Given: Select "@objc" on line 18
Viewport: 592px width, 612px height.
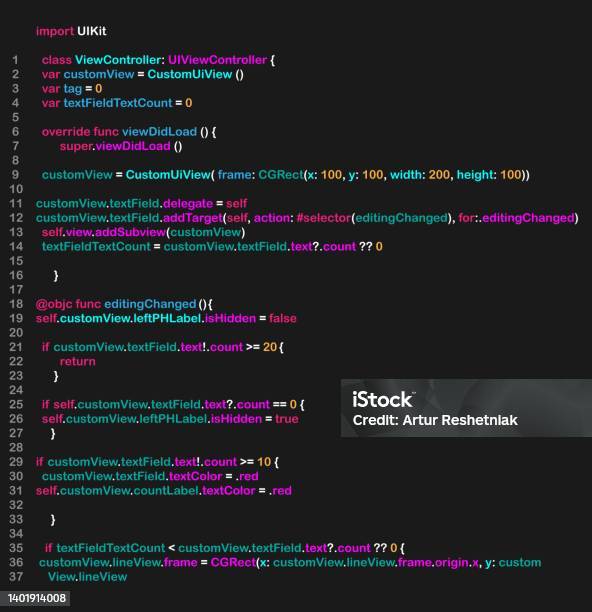Looking at the screenshot, I should [x=54, y=304].
